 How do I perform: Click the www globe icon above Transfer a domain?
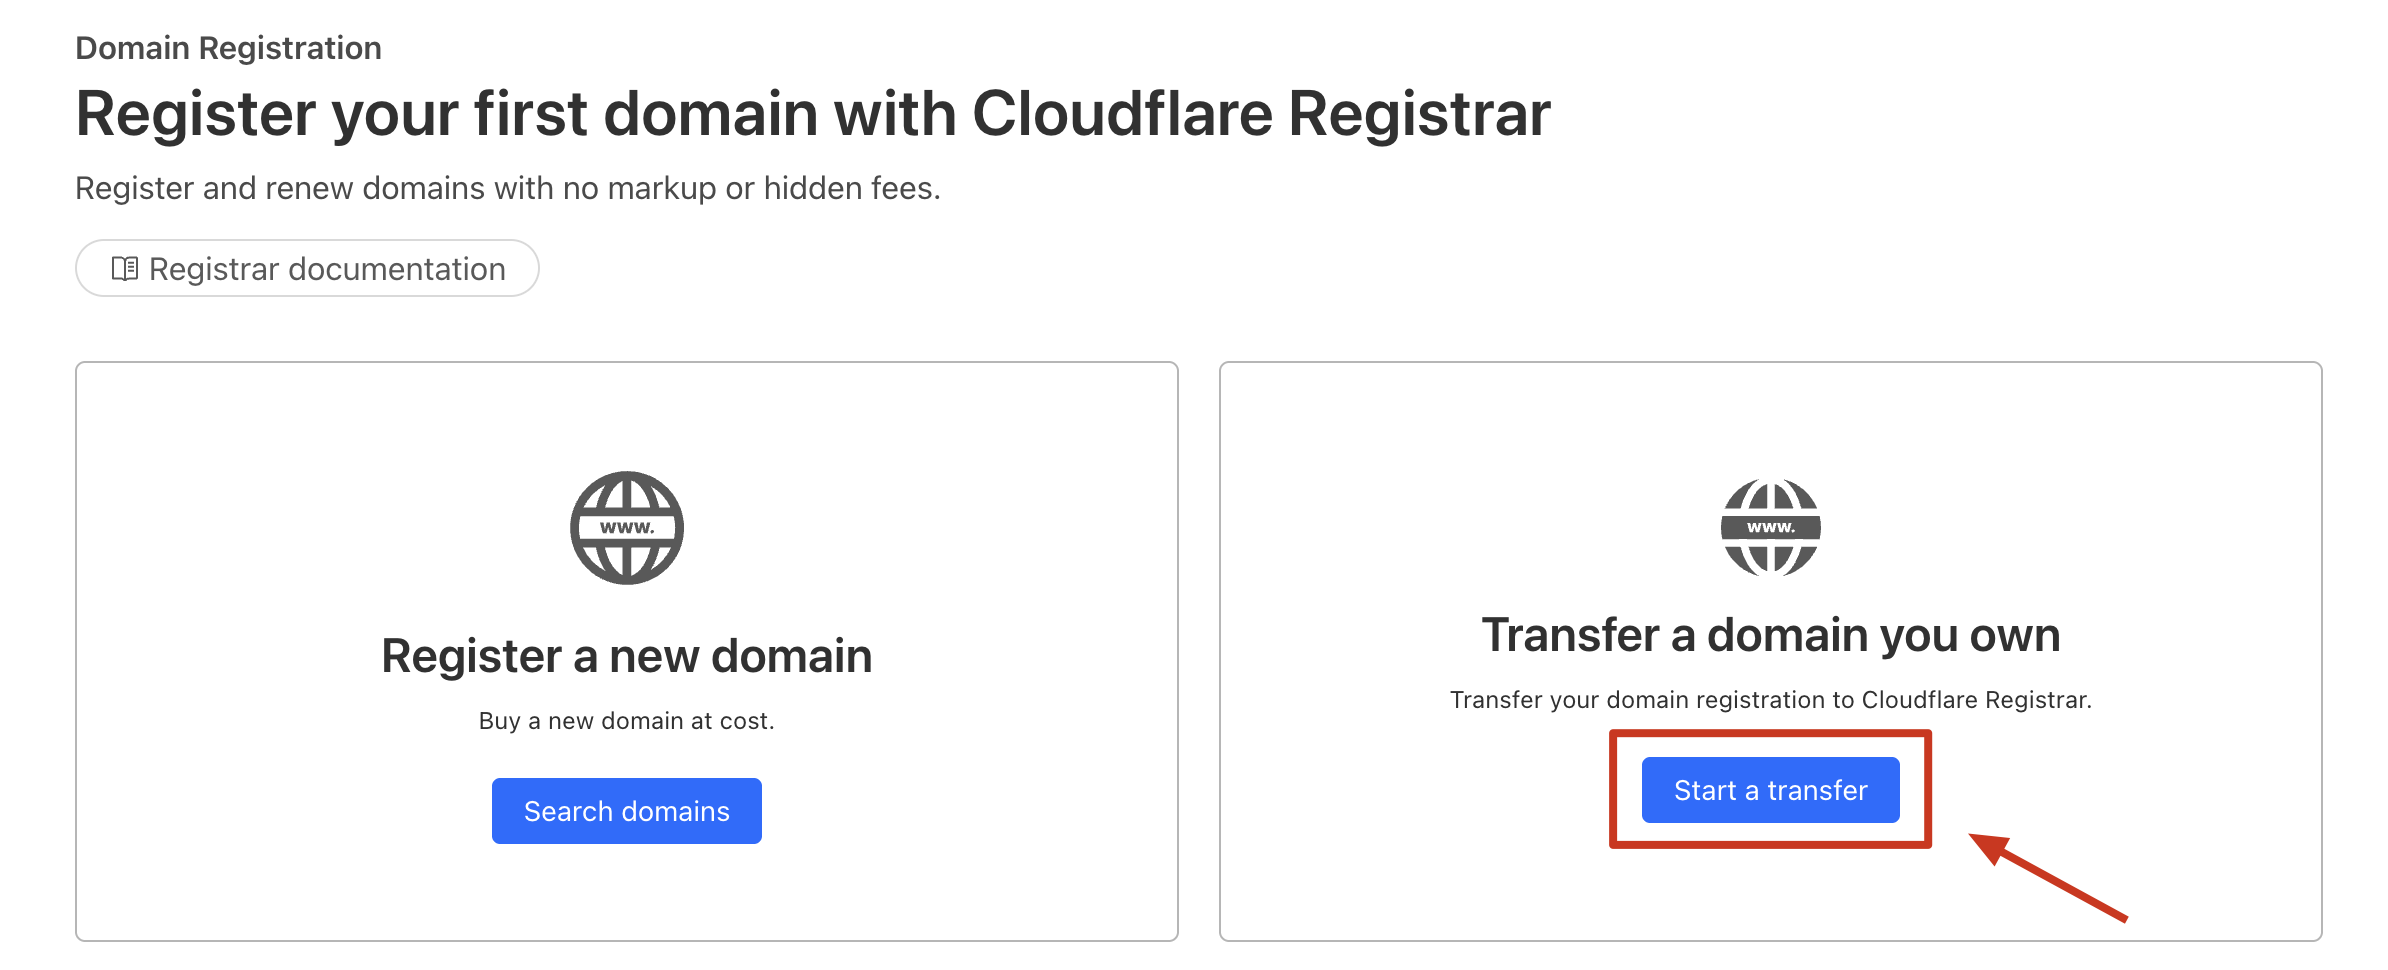click(x=1770, y=528)
